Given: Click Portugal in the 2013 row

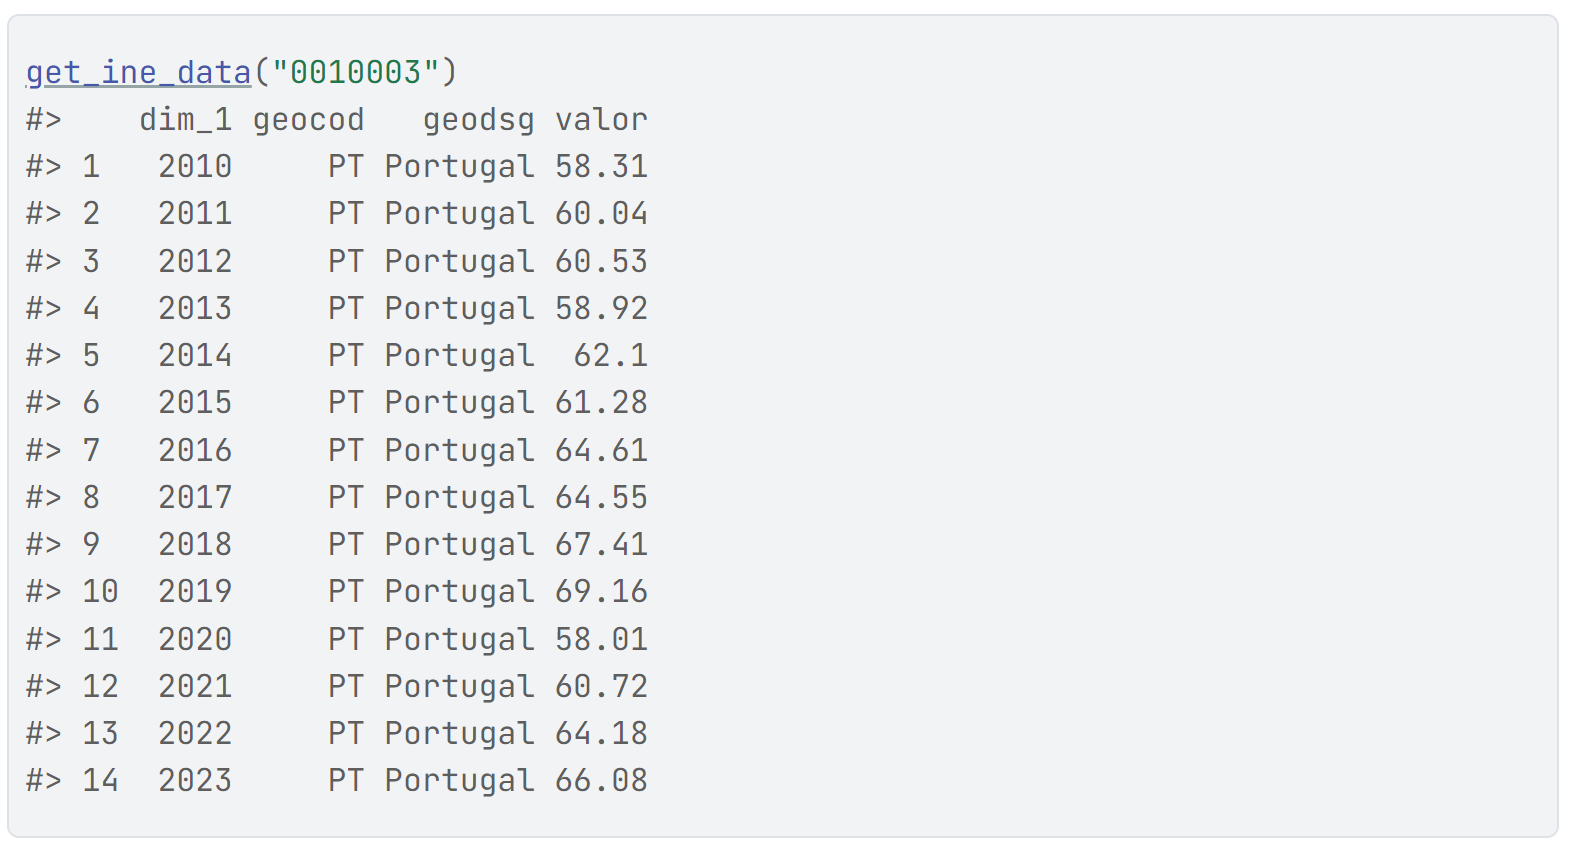Looking at the screenshot, I should (460, 308).
